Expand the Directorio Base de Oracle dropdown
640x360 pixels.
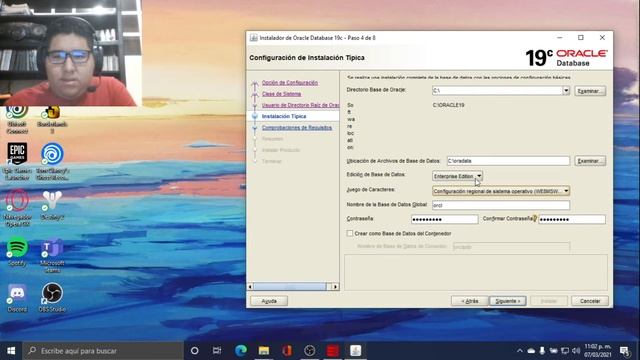(566, 90)
